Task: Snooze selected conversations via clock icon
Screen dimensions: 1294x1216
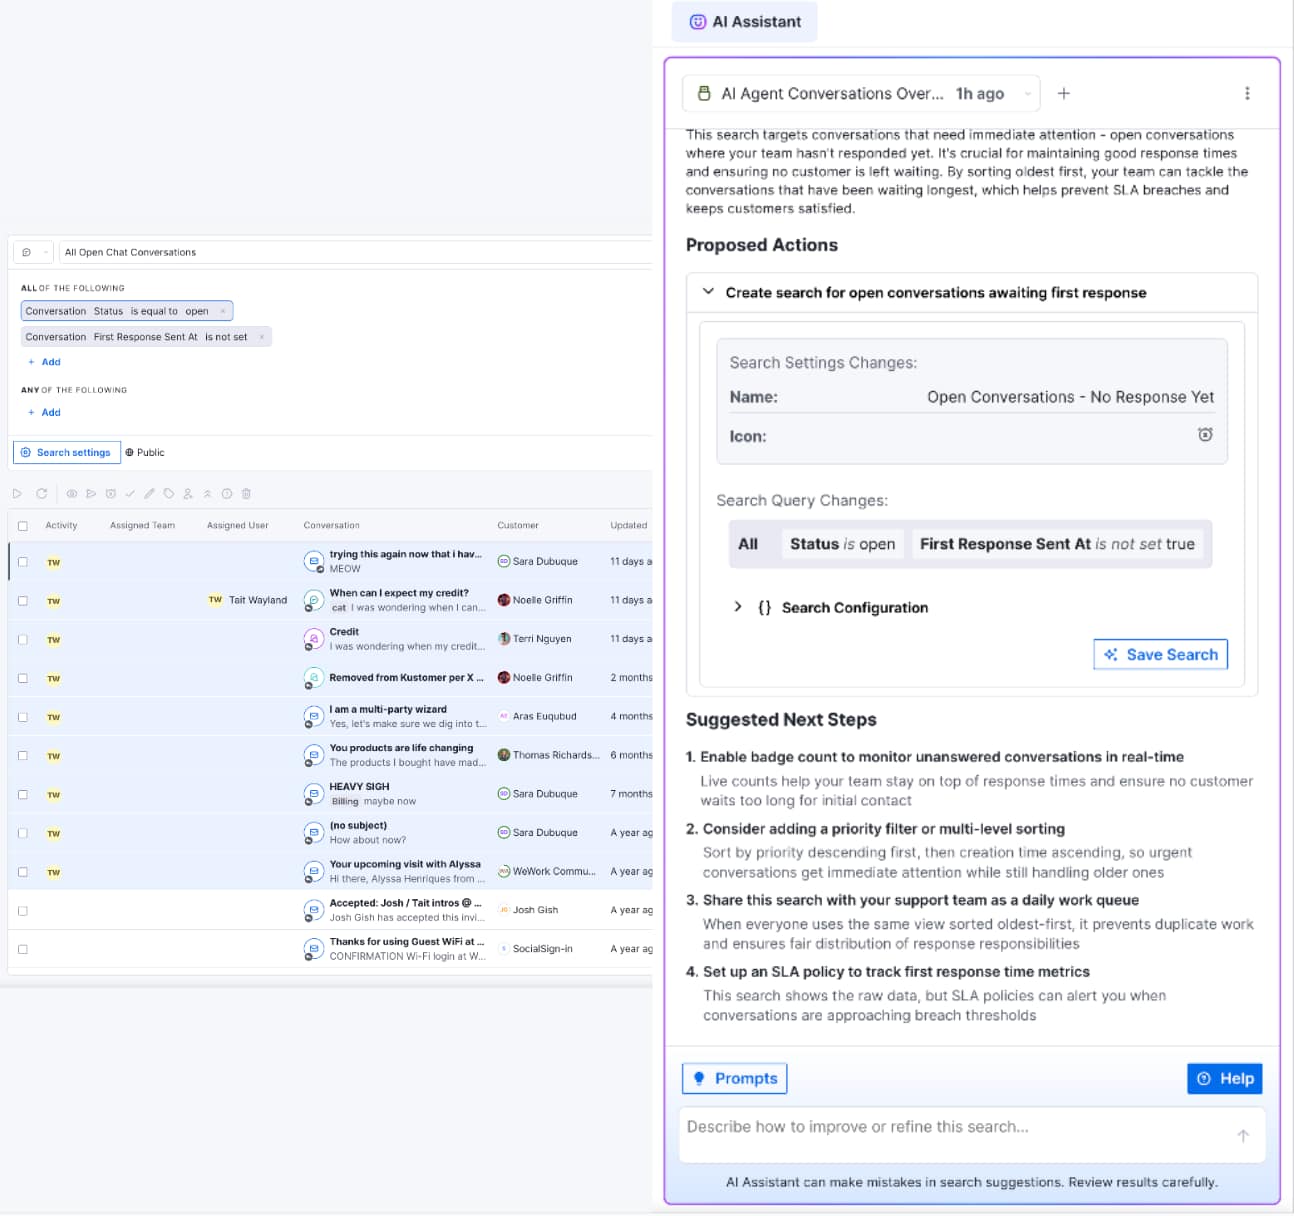Action: (x=226, y=493)
